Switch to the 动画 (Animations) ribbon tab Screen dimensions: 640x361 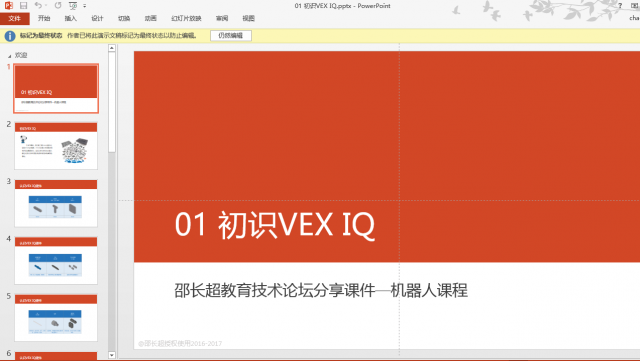tap(151, 18)
